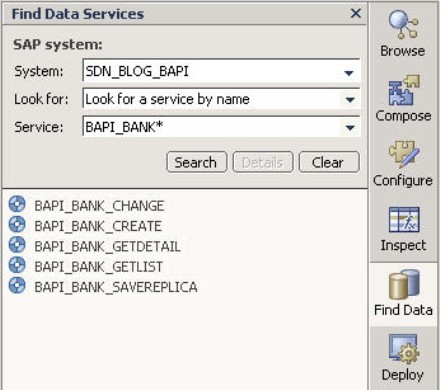
Task: Open the Browse panel icon
Action: coord(403,24)
